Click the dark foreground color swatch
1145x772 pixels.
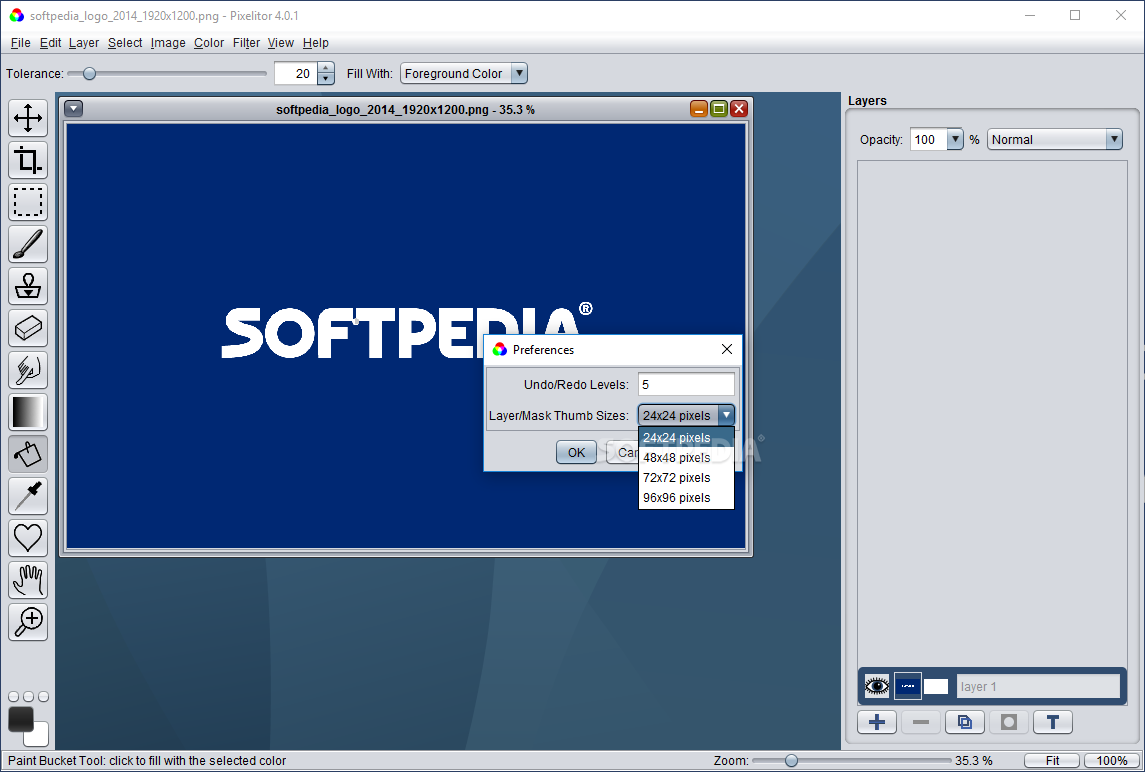[20, 719]
